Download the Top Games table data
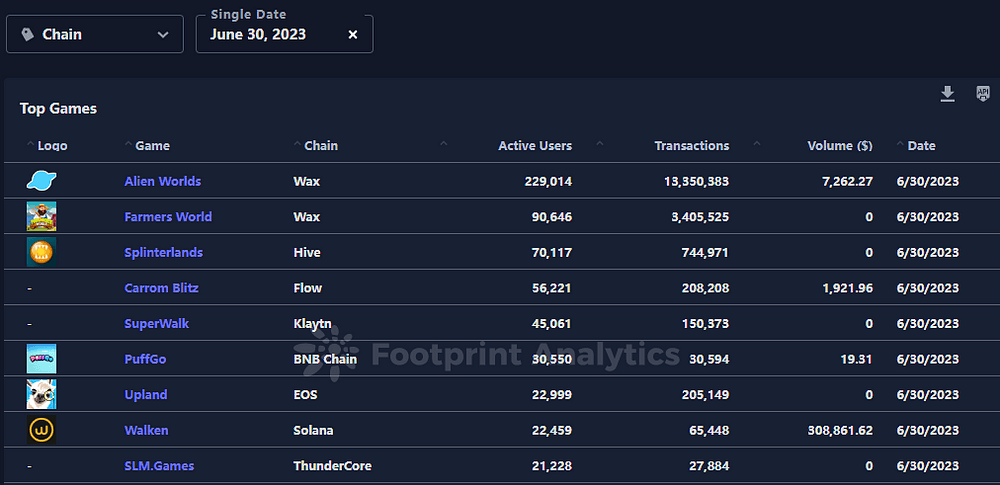The width and height of the screenshot is (1000, 485). 948,94
